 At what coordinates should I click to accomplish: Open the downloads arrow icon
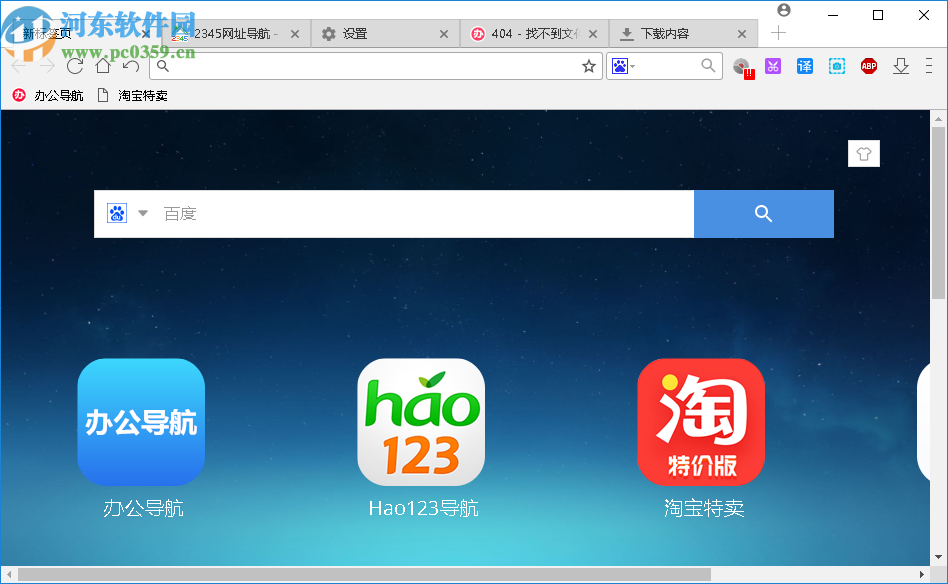pyautogui.click(x=901, y=66)
